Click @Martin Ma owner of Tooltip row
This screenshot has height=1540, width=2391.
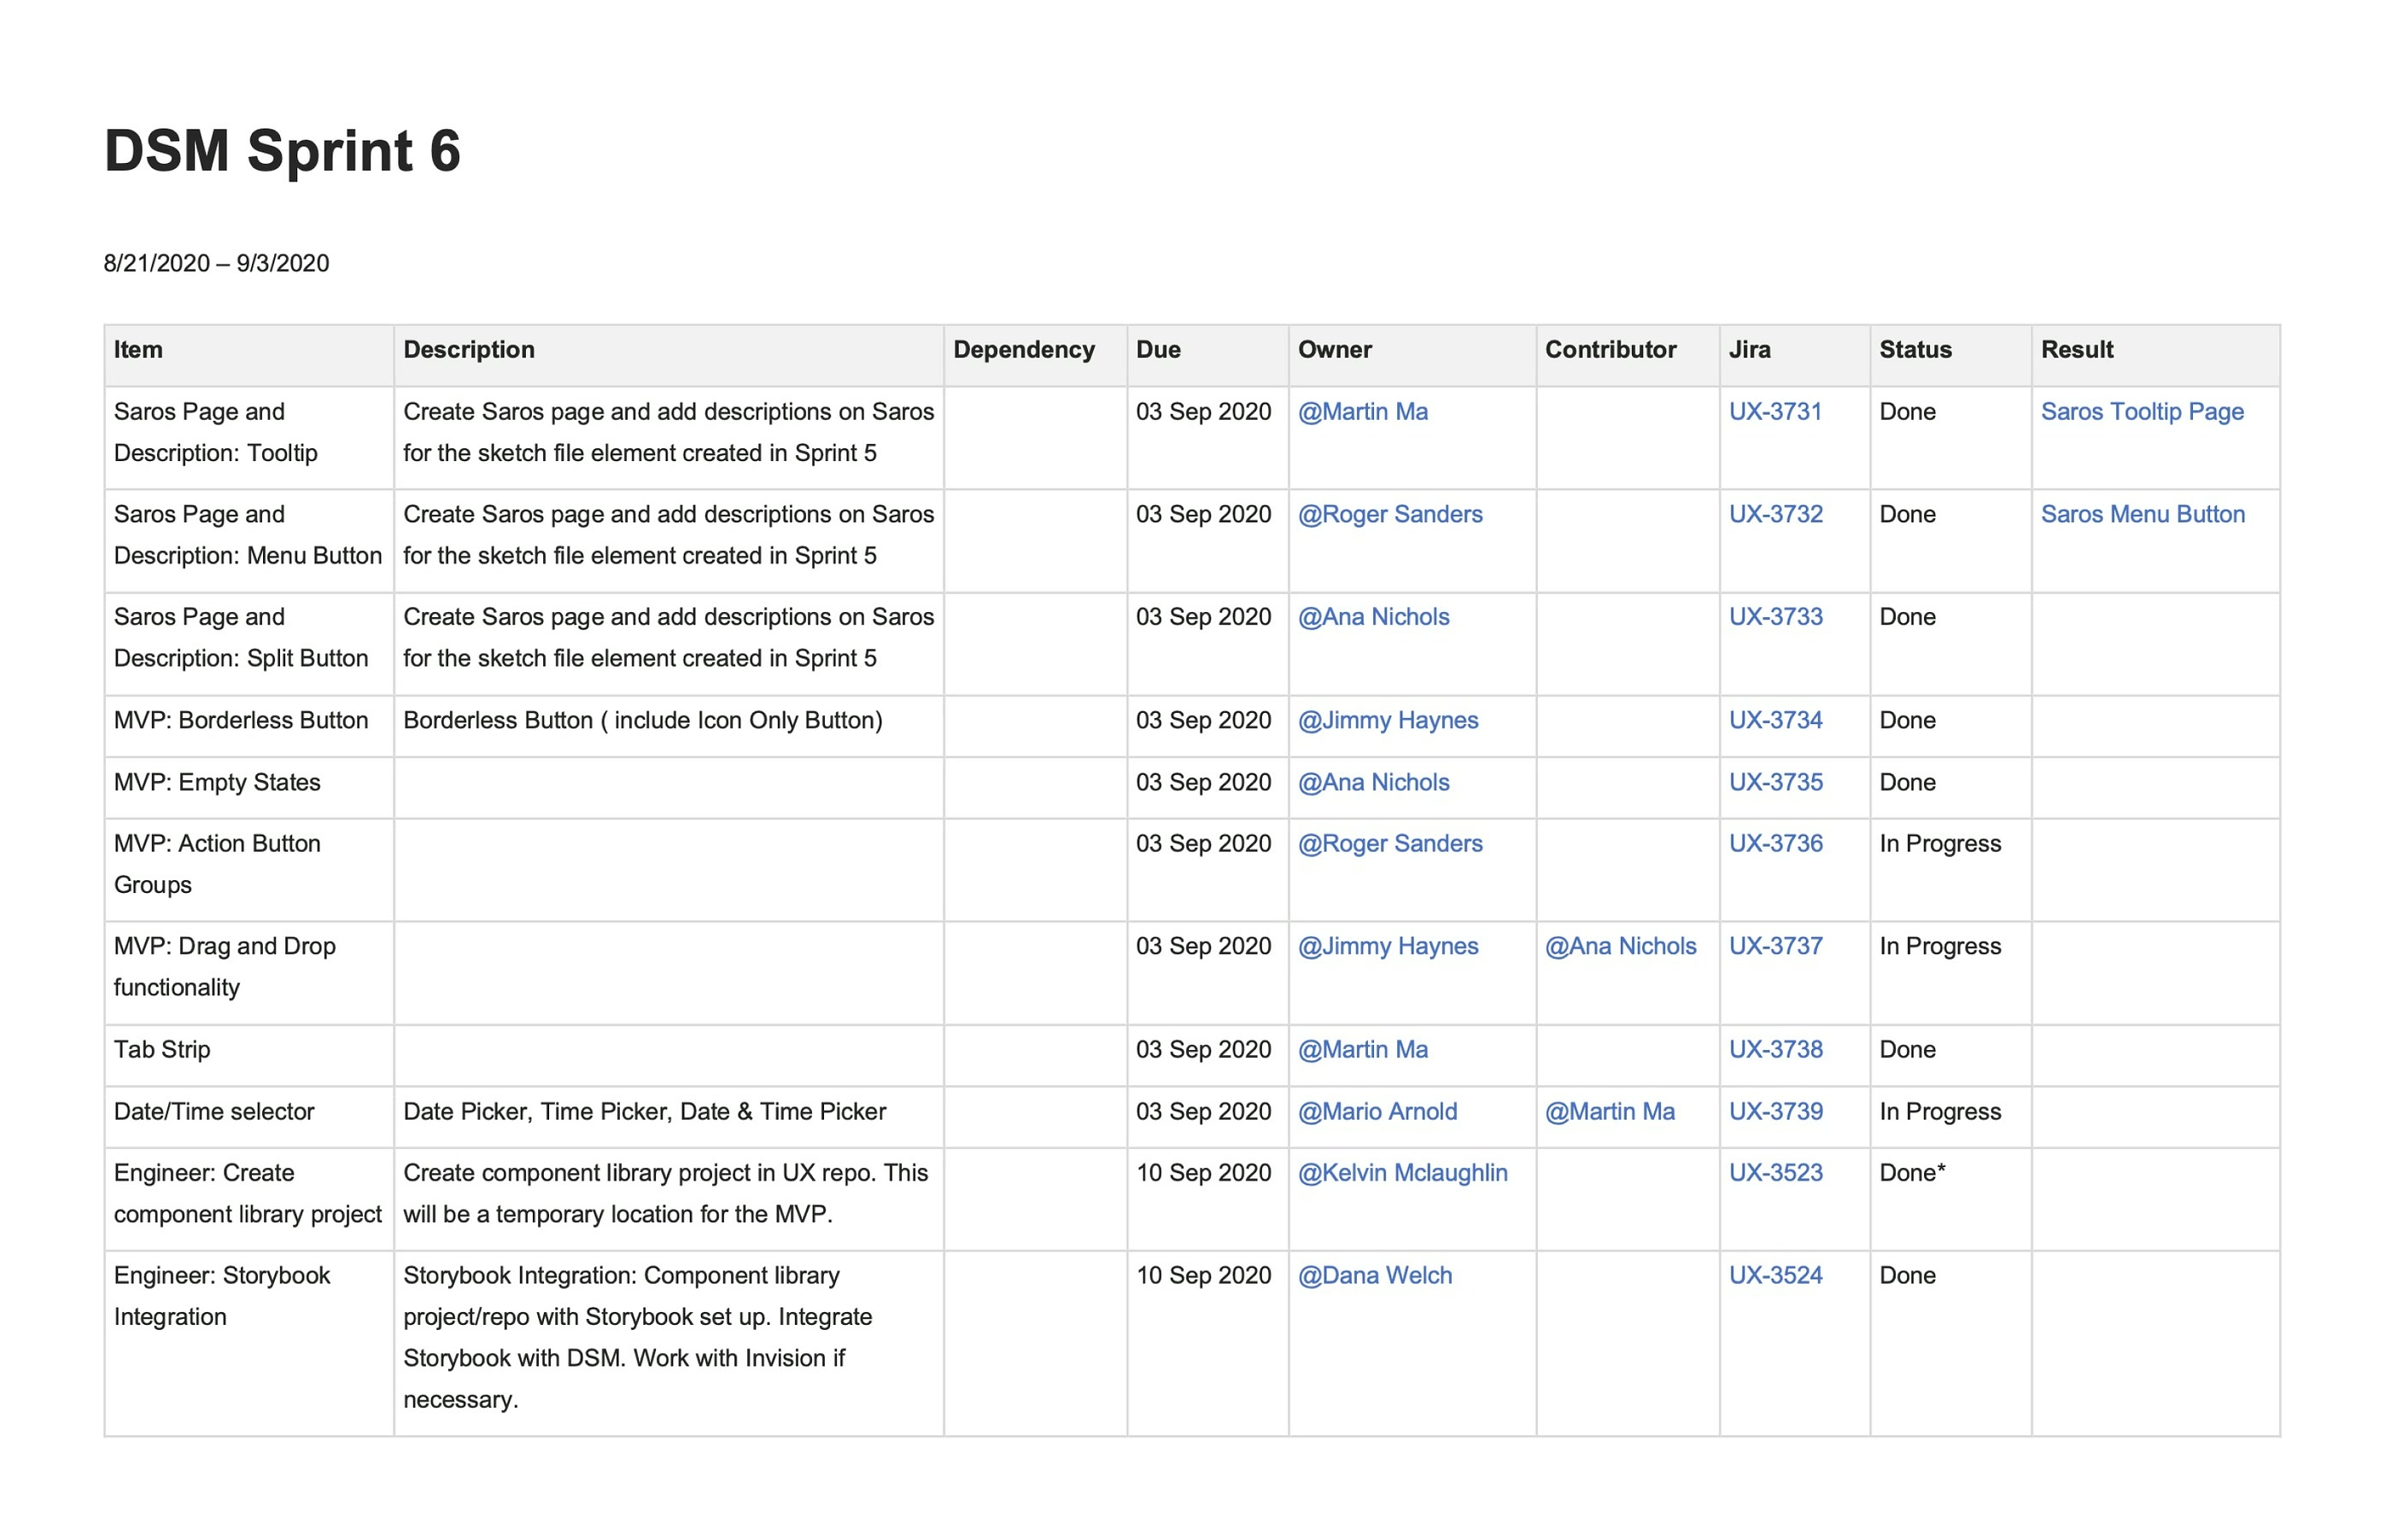point(1362,412)
